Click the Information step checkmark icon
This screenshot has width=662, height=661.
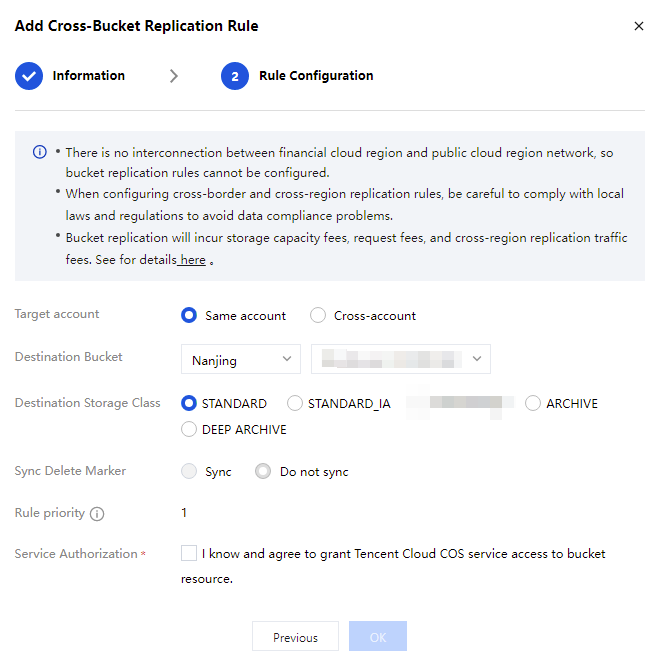pyautogui.click(x=29, y=76)
